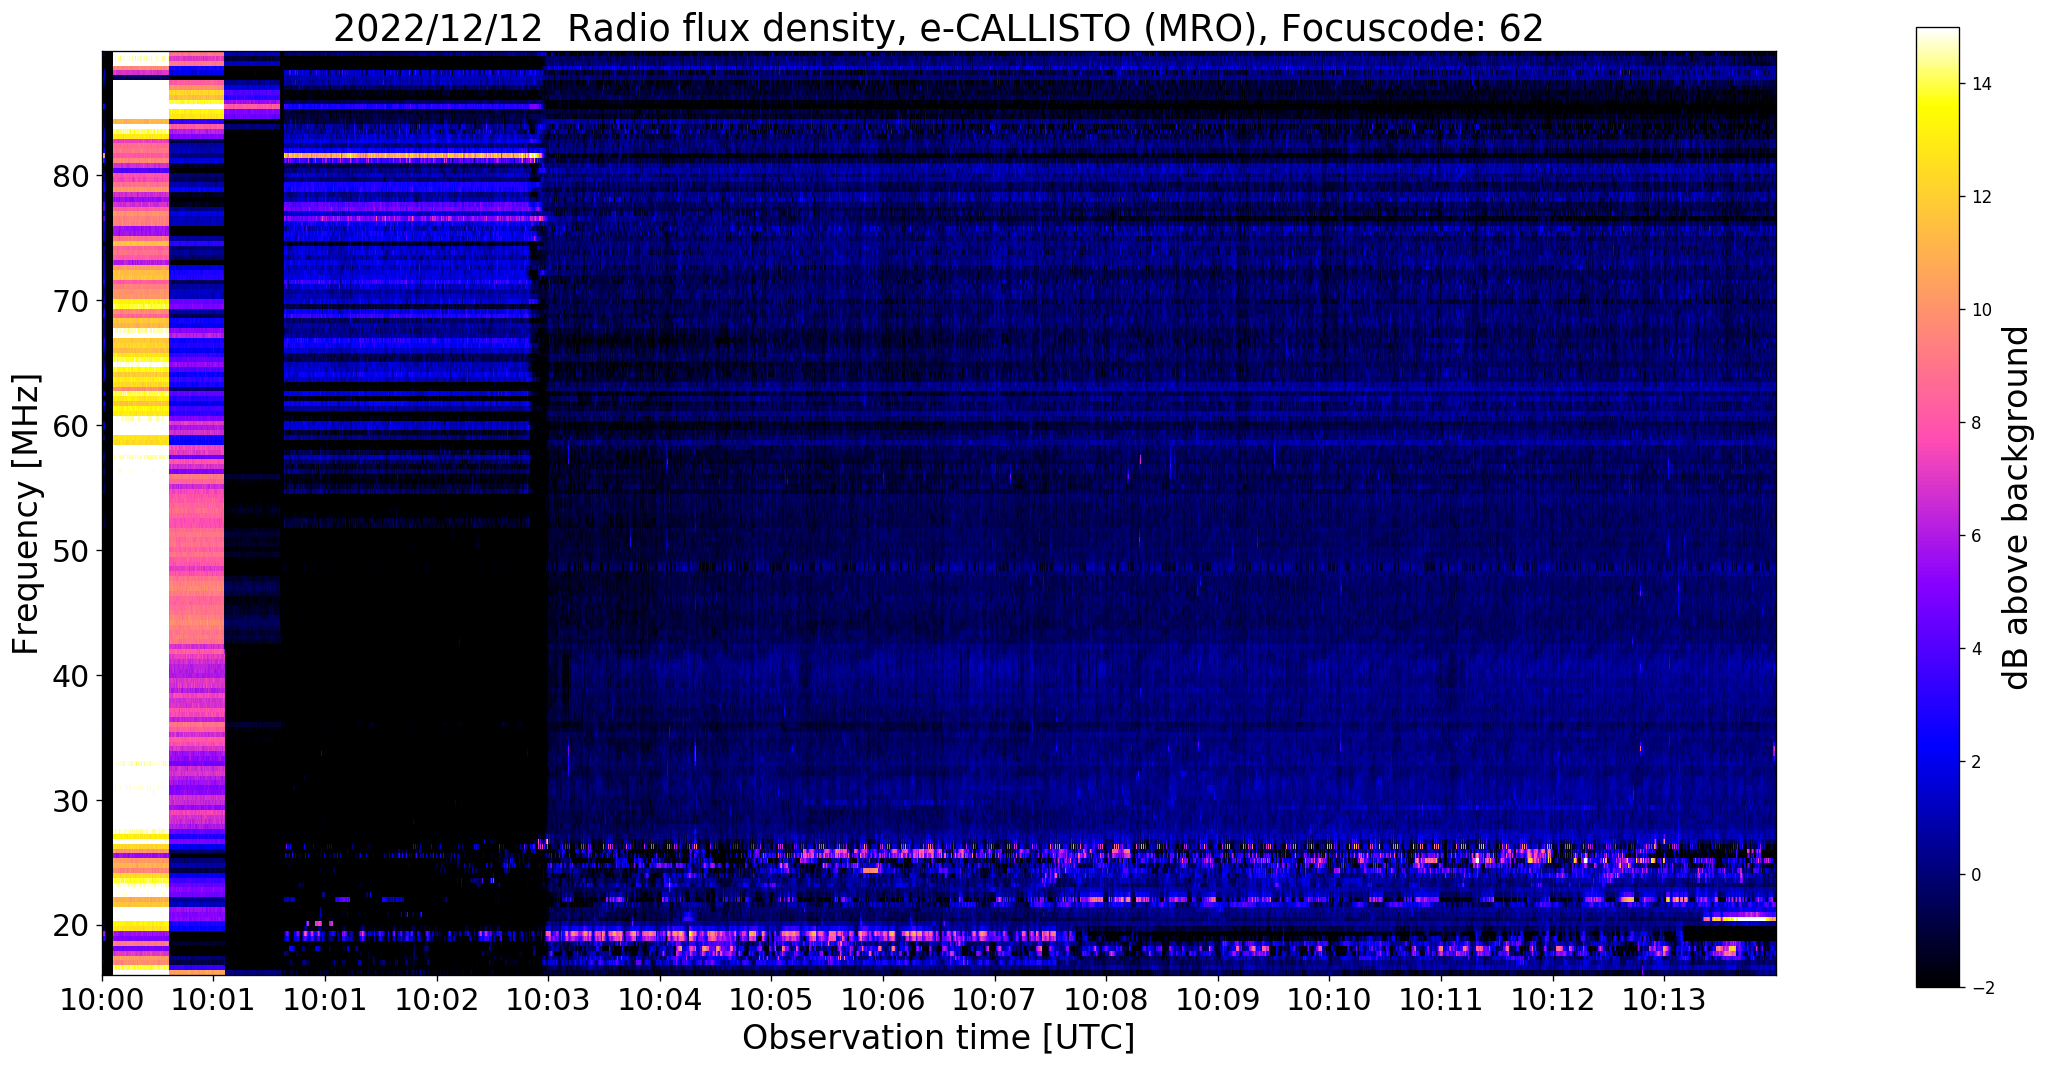Image resolution: width=2047 pixels, height=1067 pixels.
Task: Click the time-axis tick label 10:06
Action: (x=883, y=1001)
